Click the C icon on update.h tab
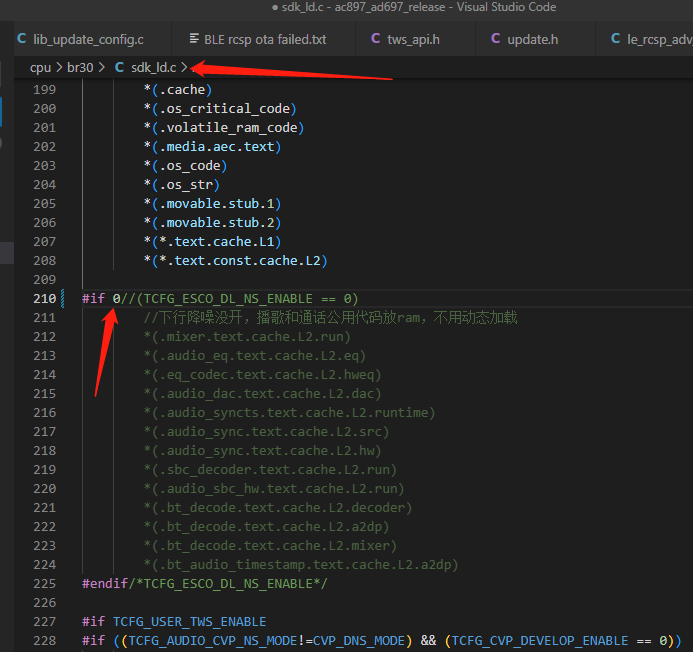693x652 pixels. click(x=495, y=38)
